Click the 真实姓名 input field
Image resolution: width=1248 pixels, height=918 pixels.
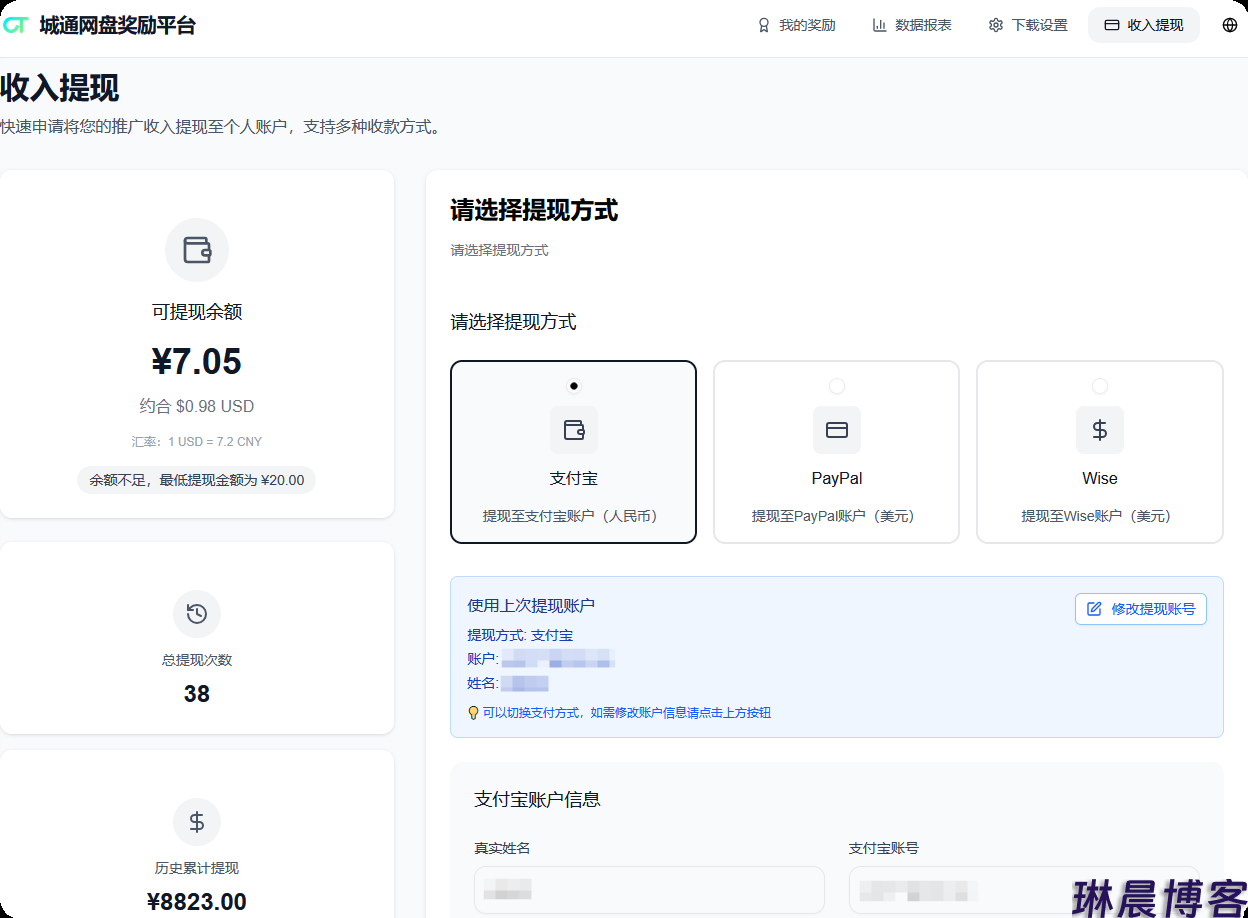(x=649, y=890)
